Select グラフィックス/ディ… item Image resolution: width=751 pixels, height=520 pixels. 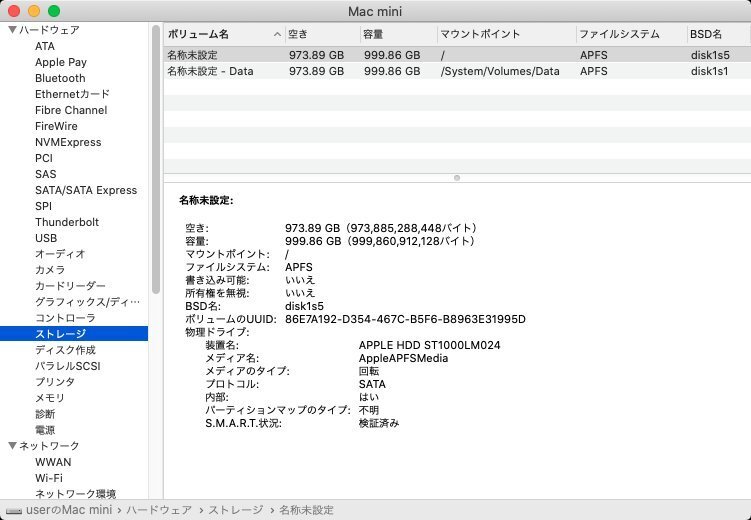[88, 302]
